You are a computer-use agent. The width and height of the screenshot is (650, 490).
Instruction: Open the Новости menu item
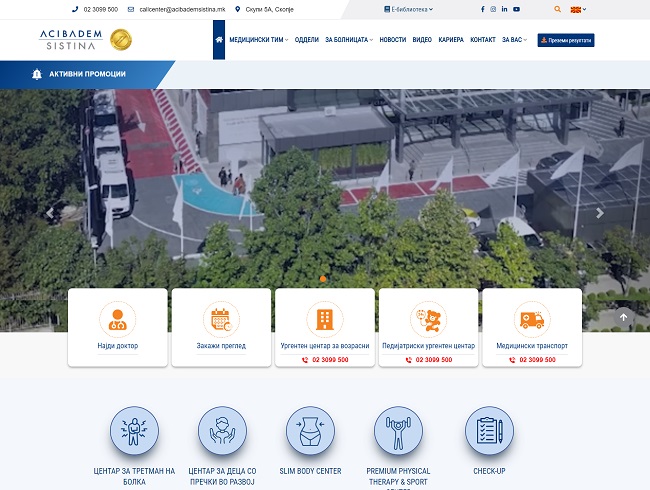click(x=393, y=40)
